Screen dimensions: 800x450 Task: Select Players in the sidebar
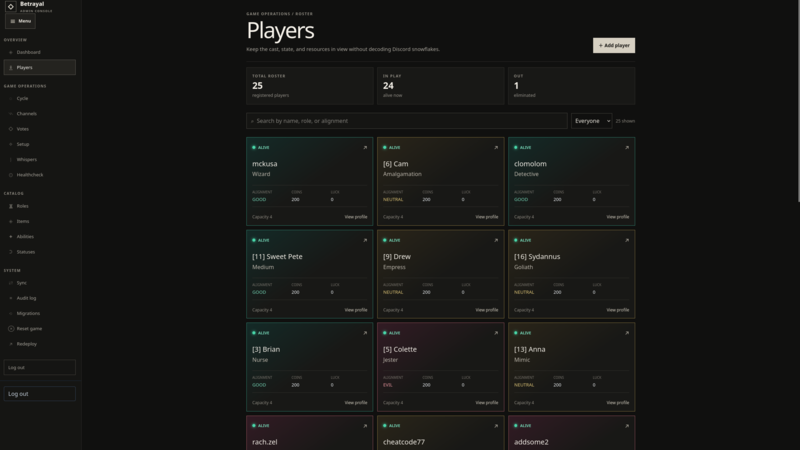pos(39,67)
